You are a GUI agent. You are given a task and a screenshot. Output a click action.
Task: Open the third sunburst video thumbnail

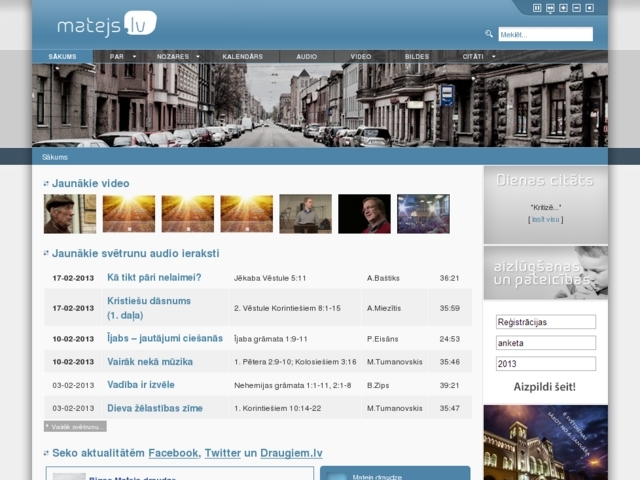[247, 214]
